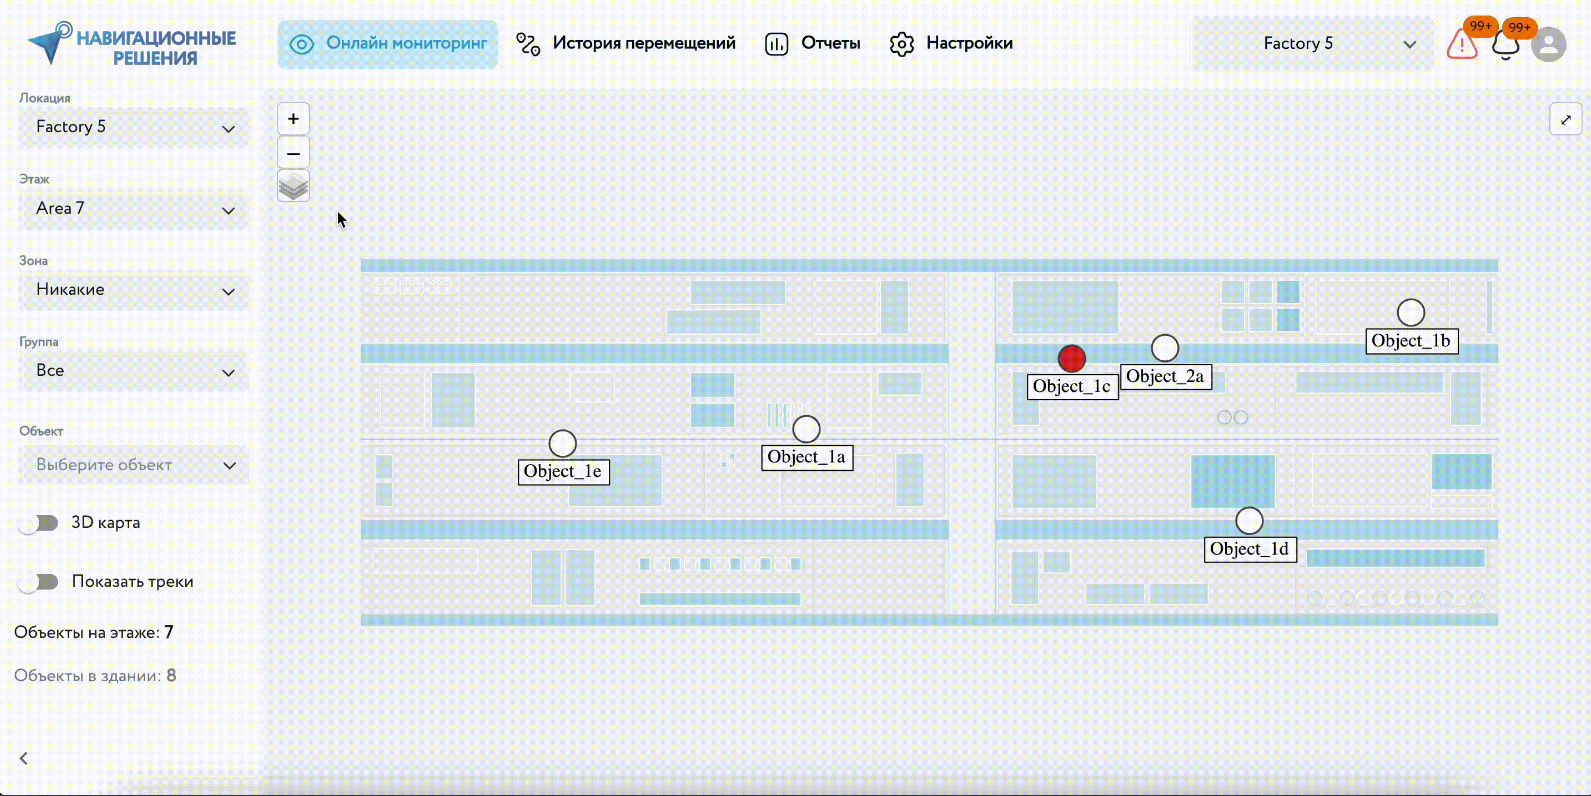
Task: Switch to Онлайн мониторинг tab
Action: [x=388, y=44]
